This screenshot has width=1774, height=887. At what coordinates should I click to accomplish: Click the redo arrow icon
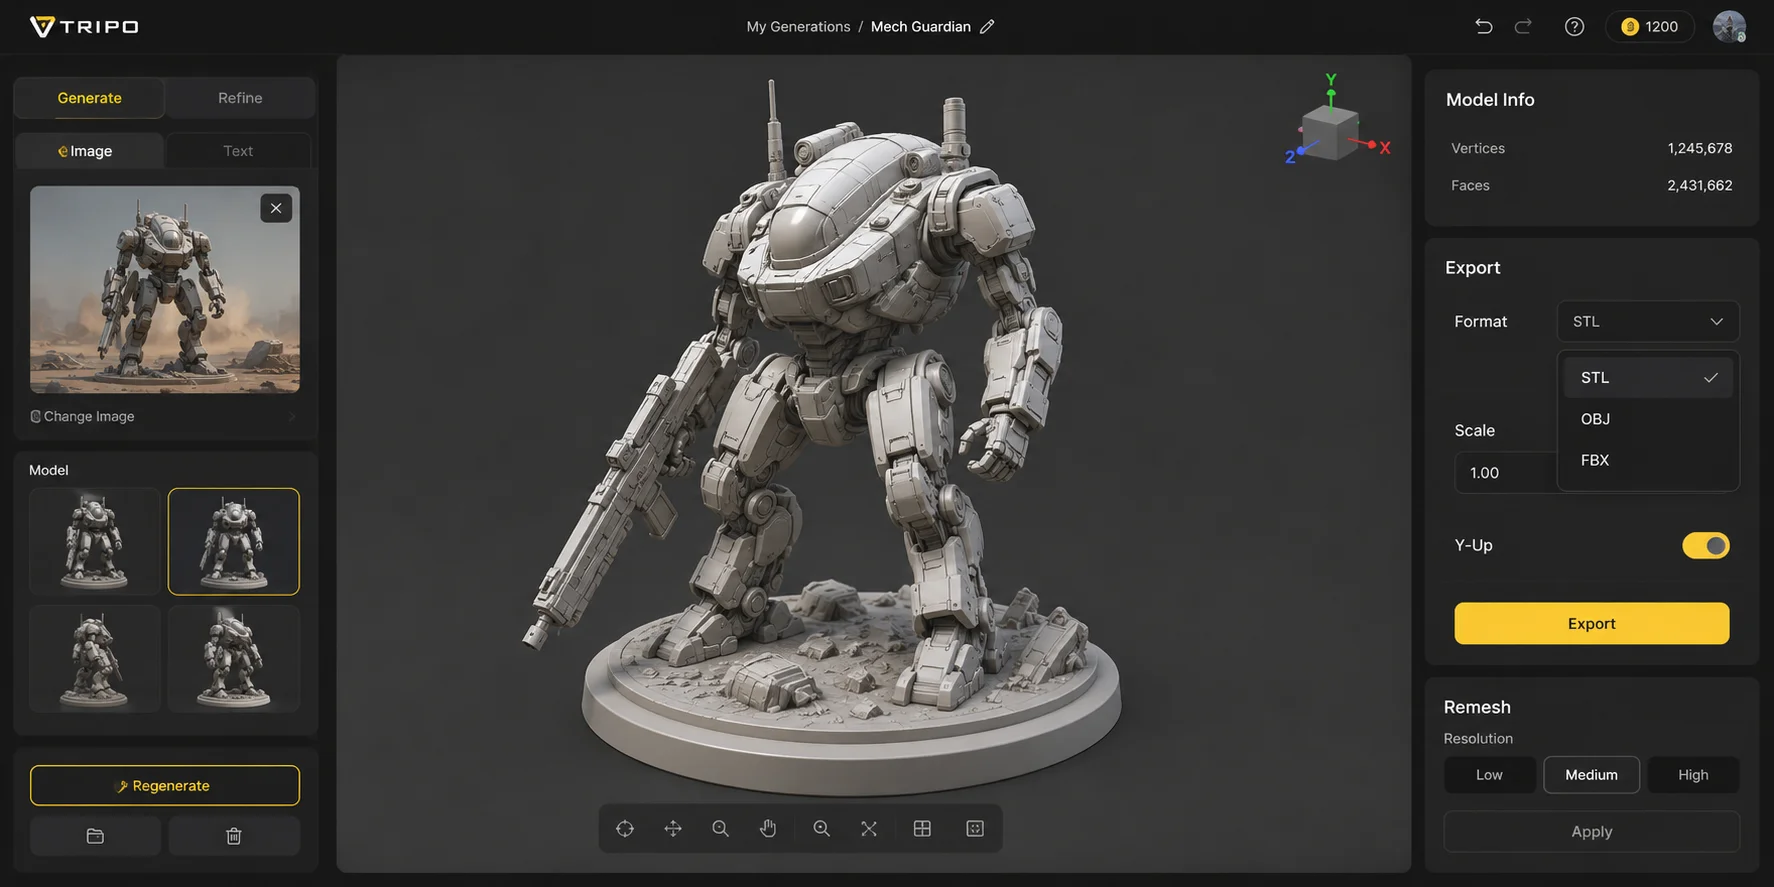[x=1523, y=27]
